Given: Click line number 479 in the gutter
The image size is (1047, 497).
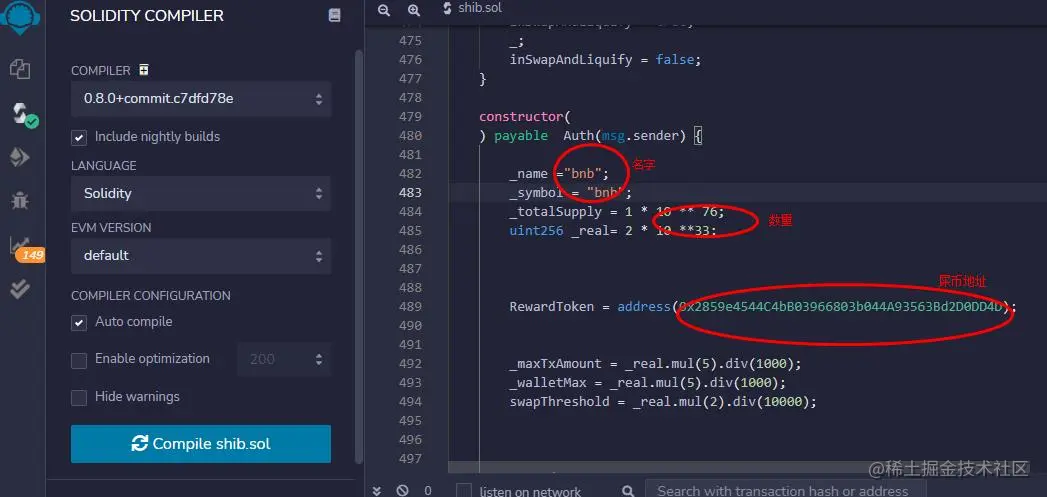Looking at the screenshot, I should 411,116.
